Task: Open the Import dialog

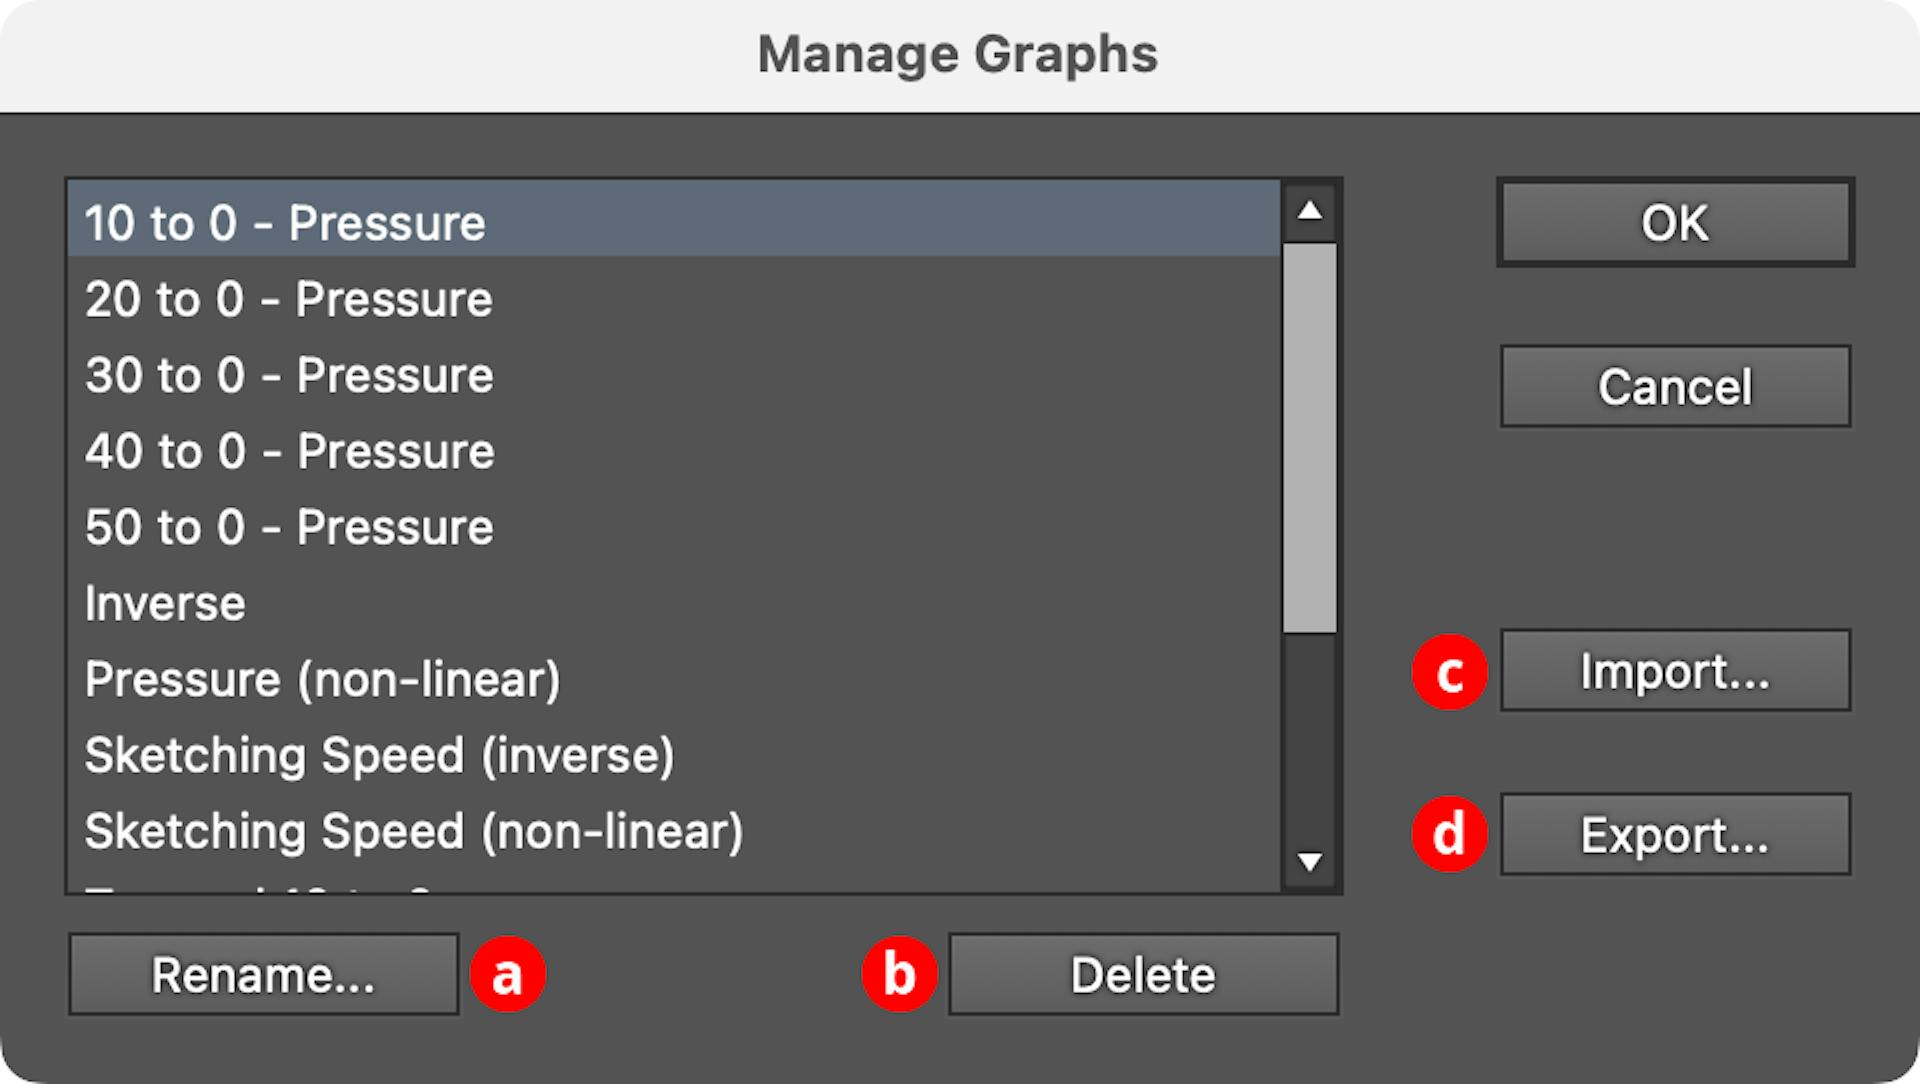Action: tap(1674, 671)
